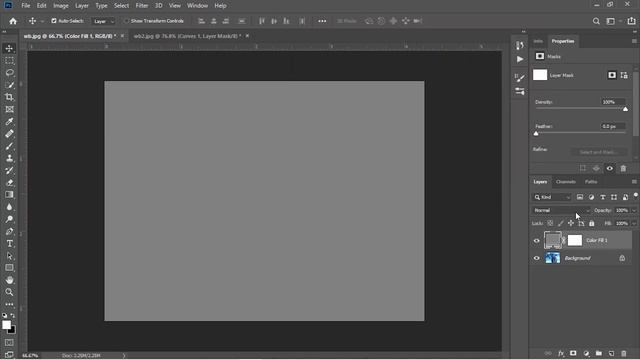Toggle lock transparent pixels
This screenshot has width=640, height=360.
(x=550, y=223)
